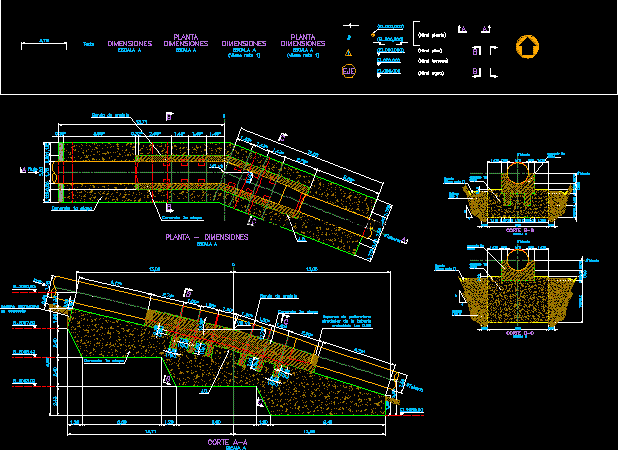The height and width of the screenshot is (450, 618).
Task: Click the (Nivel planta) legend label
Action: pyautogui.click(x=432, y=35)
